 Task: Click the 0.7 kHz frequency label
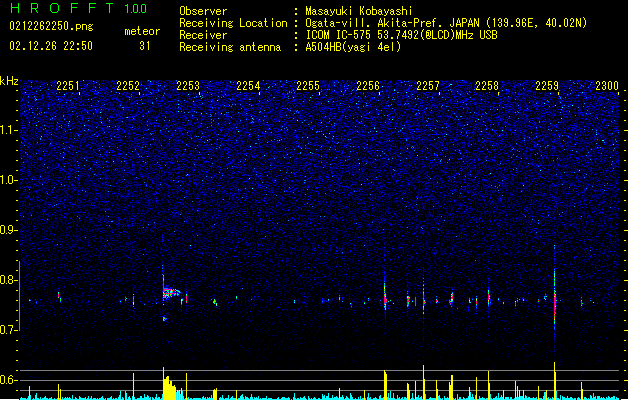pyautogui.click(x=9, y=330)
